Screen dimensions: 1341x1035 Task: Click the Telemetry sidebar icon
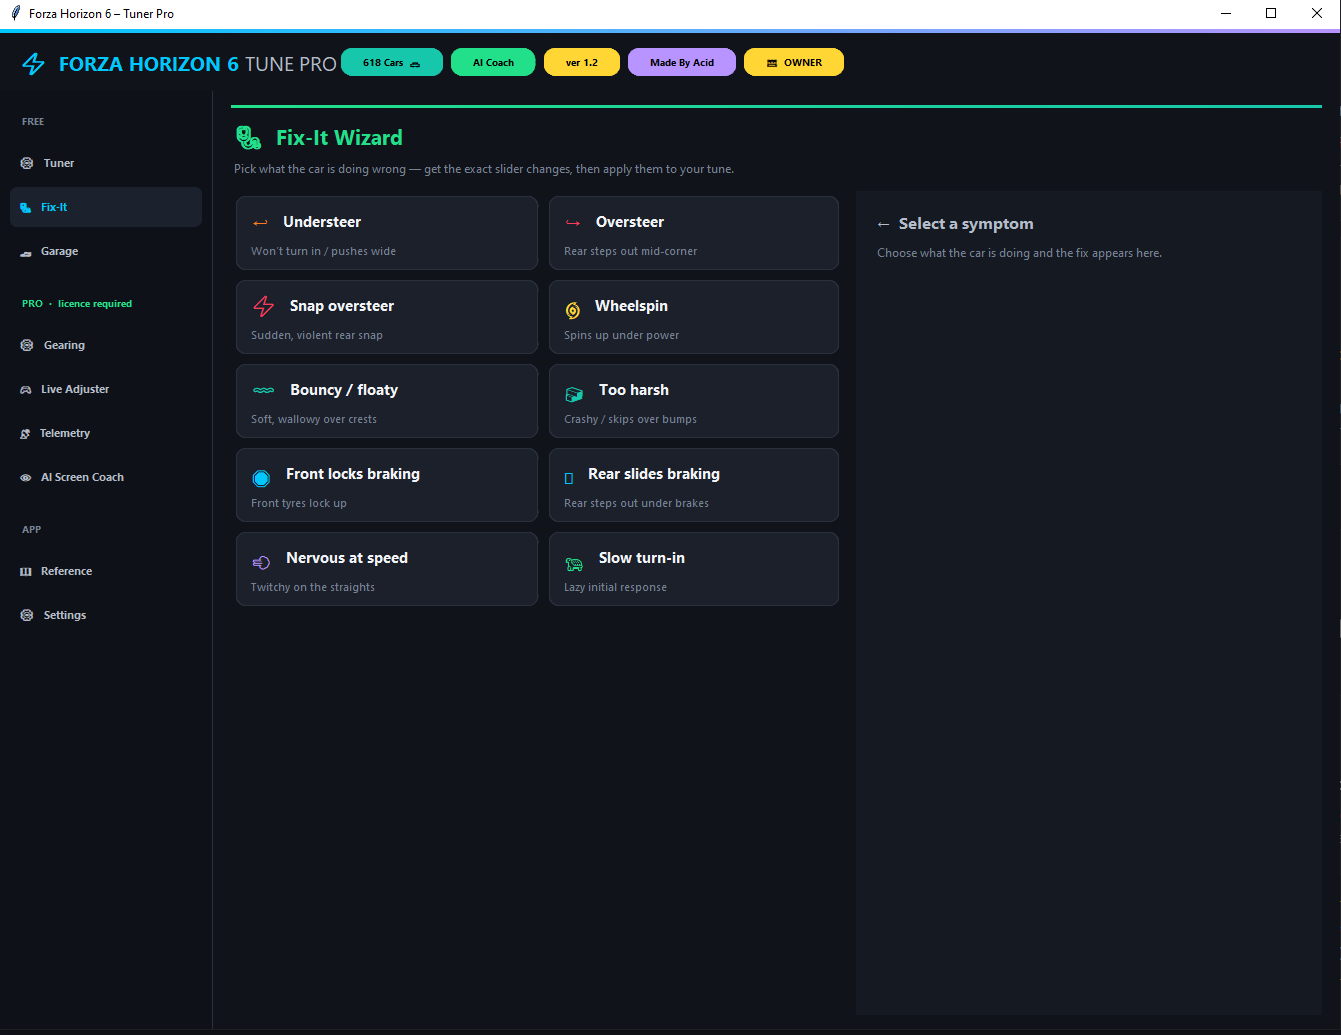(26, 434)
